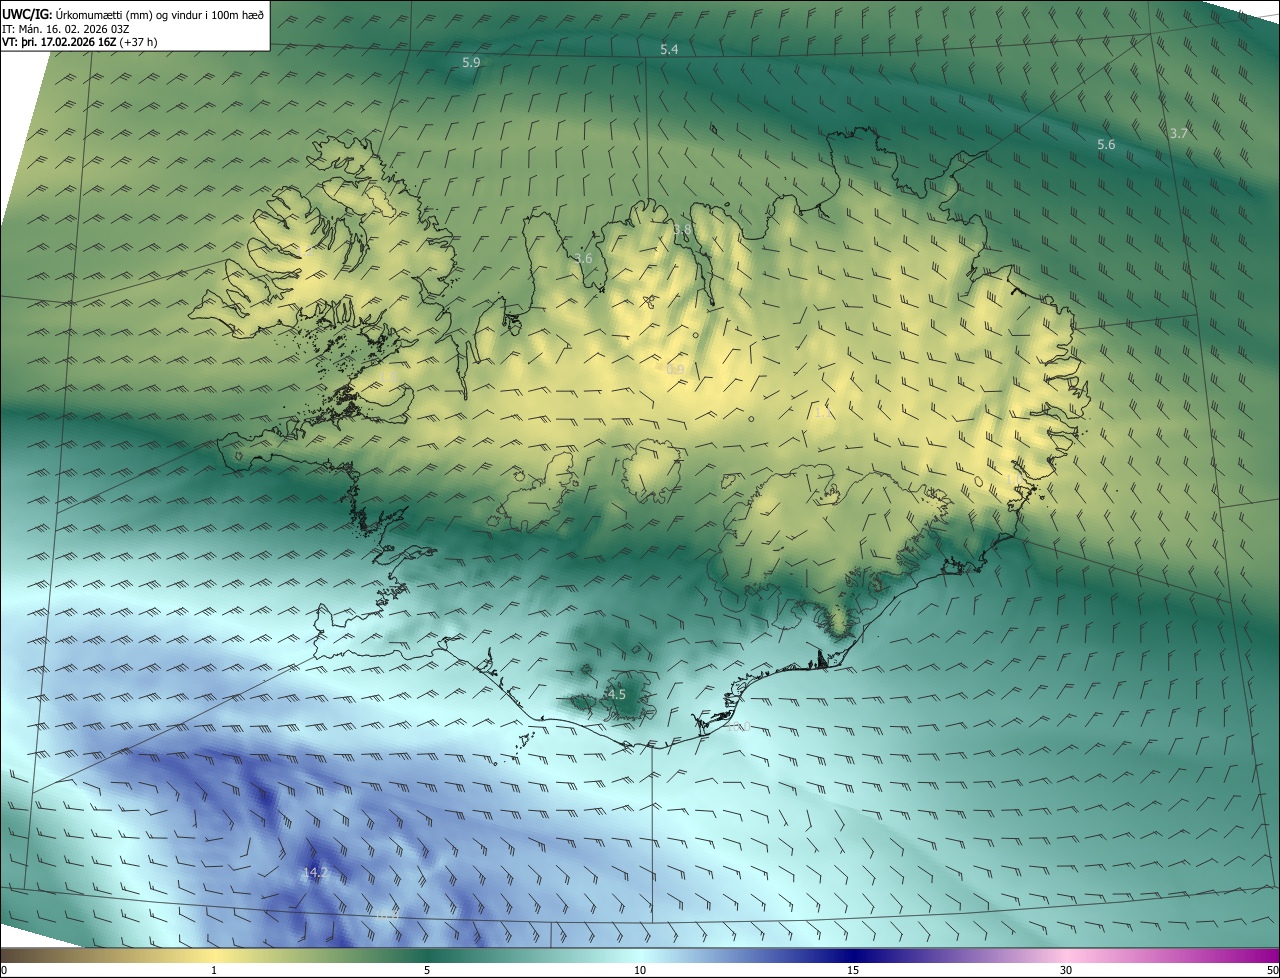Select the valid time line 'VT: Þri. 17.02.2026 16Z (+37 h)'
The image size is (1280, 978).
tap(80, 42)
